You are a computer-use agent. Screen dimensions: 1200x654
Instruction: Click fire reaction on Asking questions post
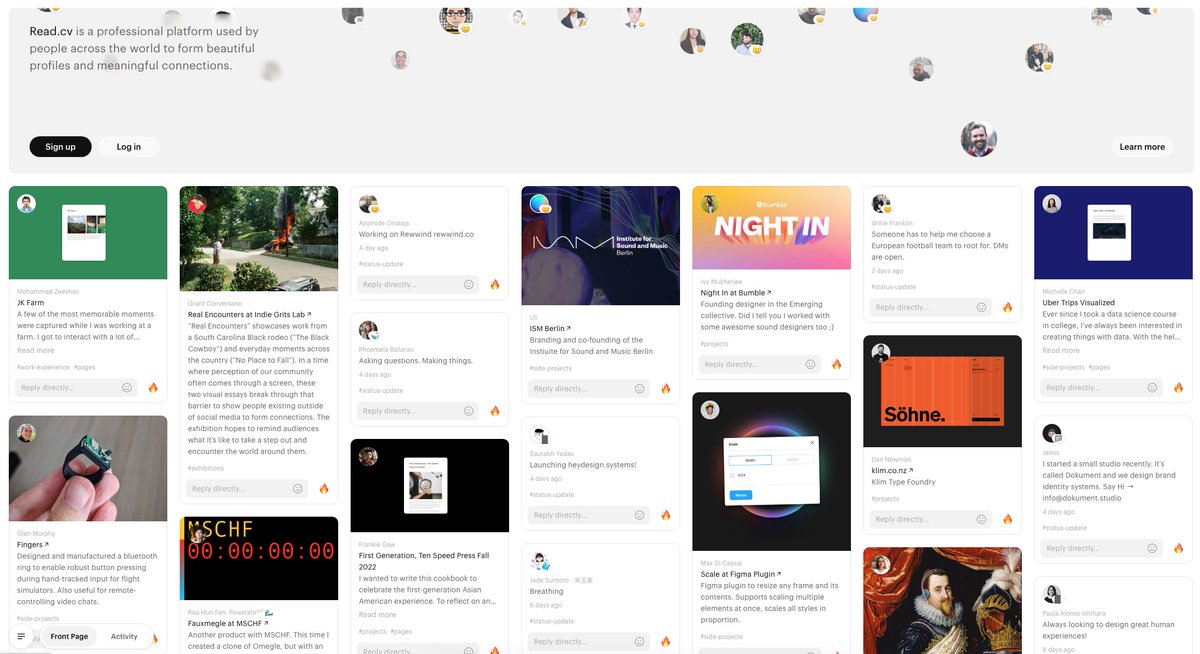click(x=495, y=410)
